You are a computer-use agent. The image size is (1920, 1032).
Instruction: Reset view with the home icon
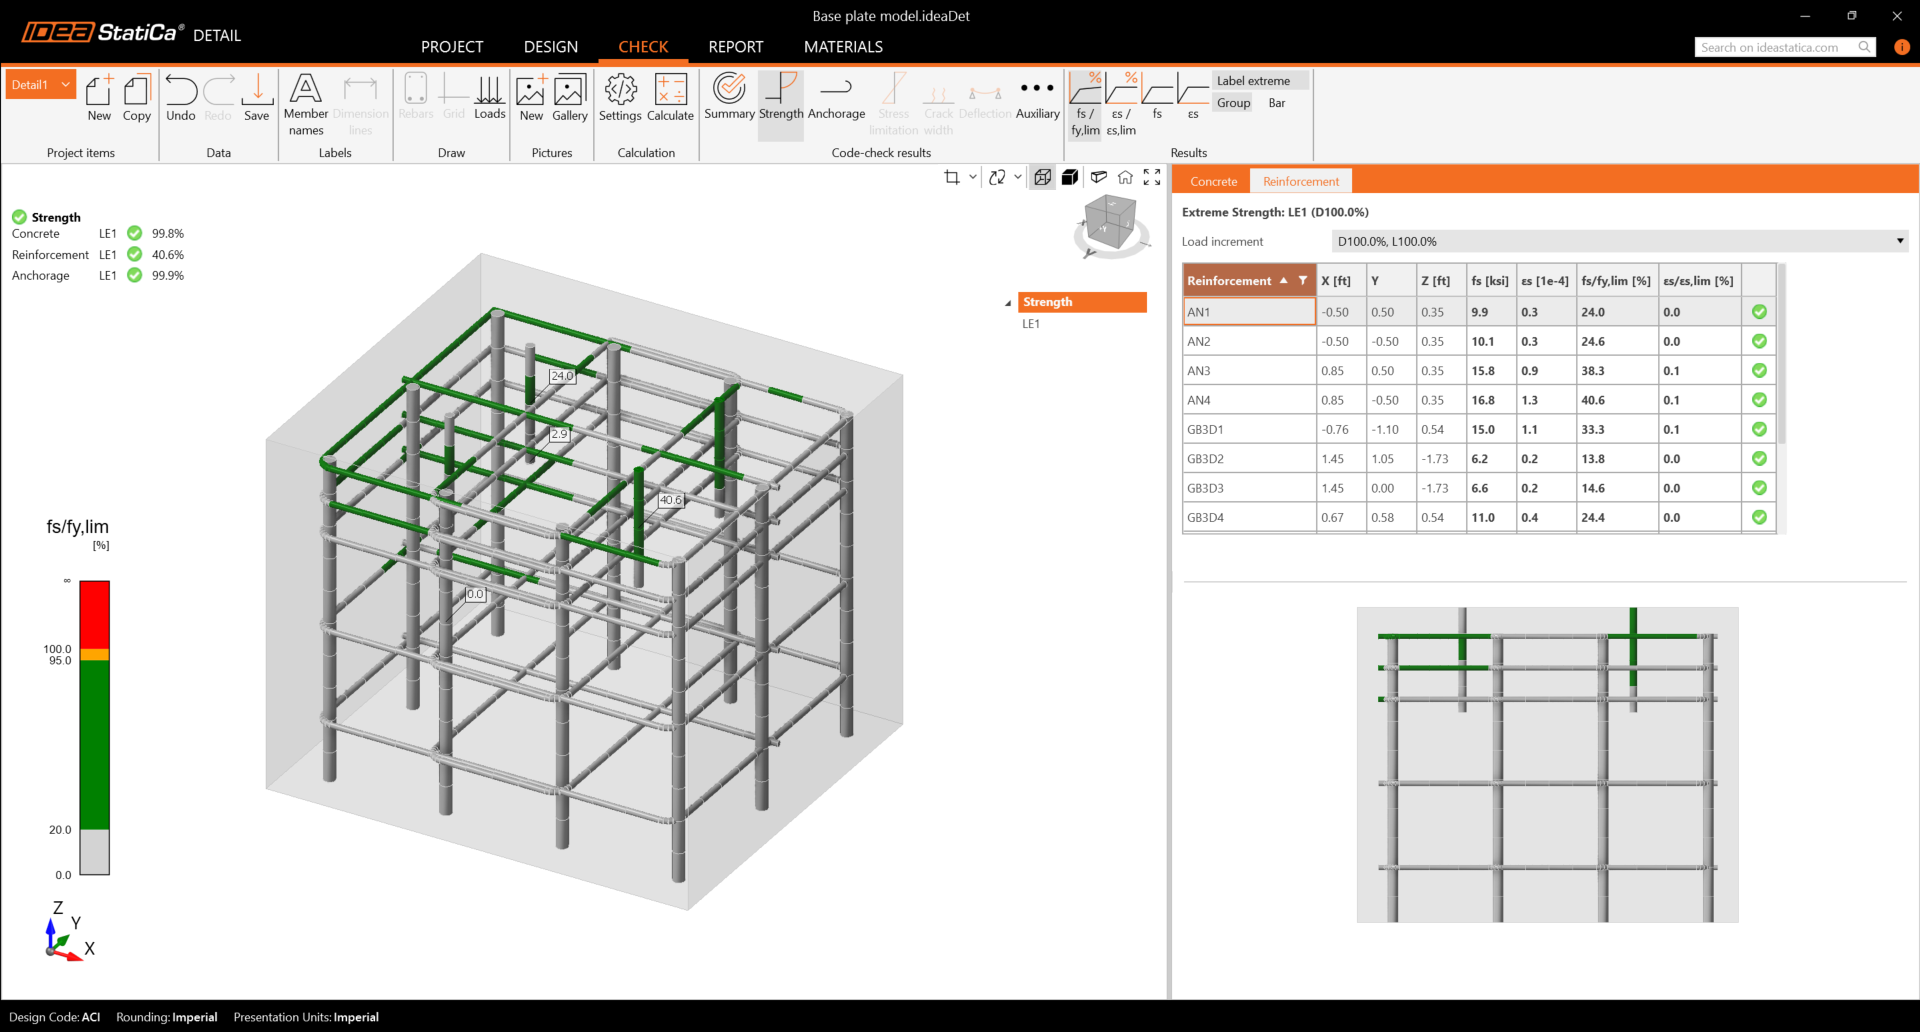pos(1125,177)
